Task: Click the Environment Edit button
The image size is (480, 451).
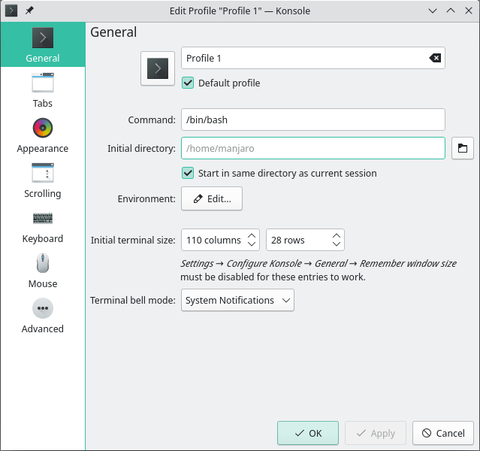Action: 212,199
